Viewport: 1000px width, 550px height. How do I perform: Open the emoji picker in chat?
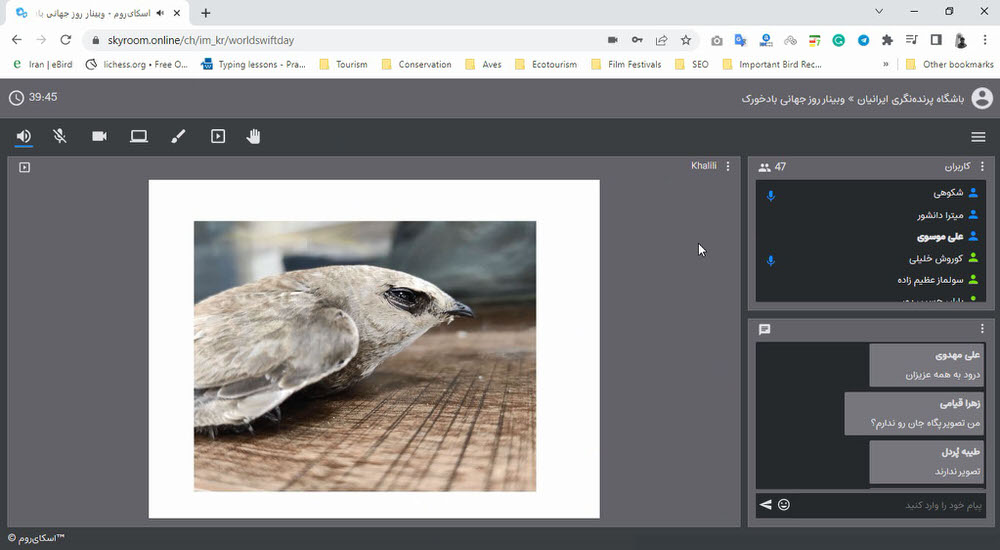pyautogui.click(x=784, y=505)
